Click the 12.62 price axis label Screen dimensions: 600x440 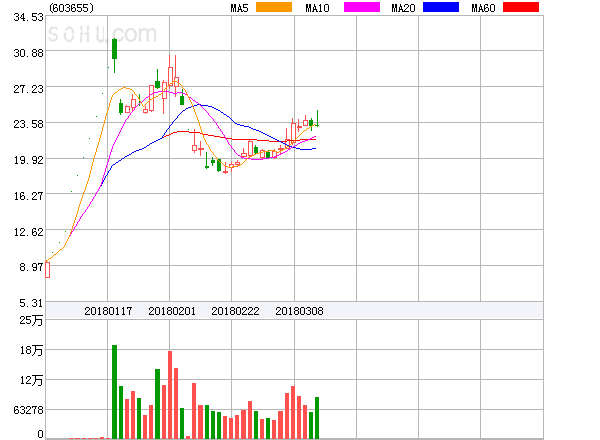[x=29, y=232]
